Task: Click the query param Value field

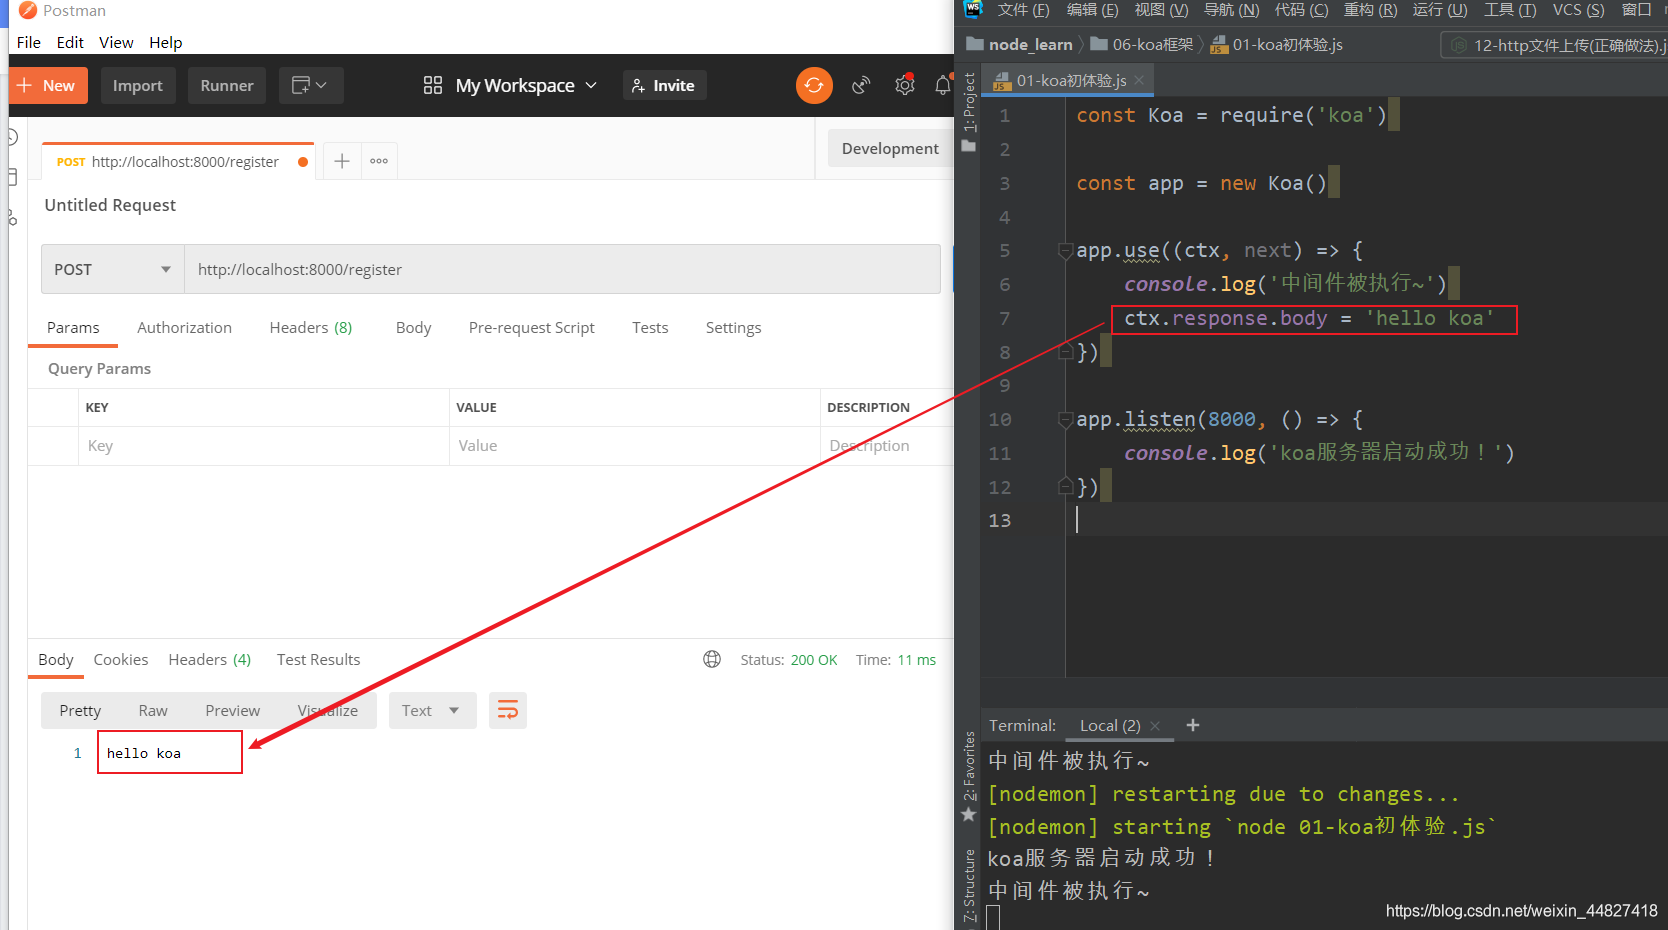Action: coord(635,446)
